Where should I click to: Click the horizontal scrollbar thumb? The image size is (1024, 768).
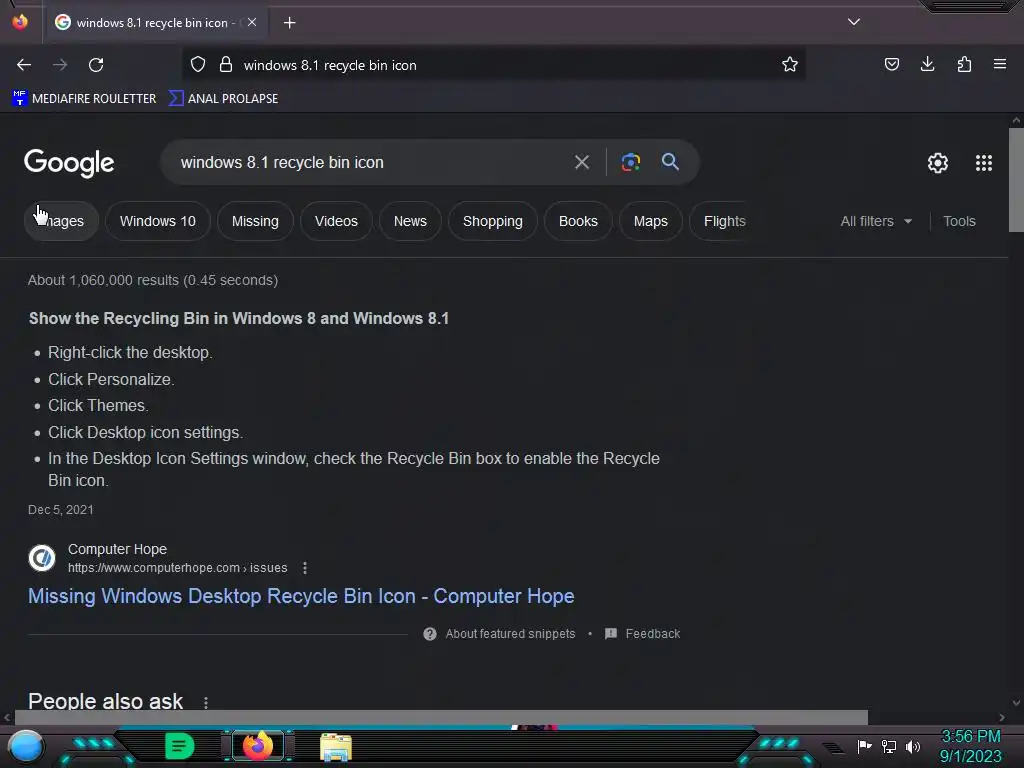point(441,718)
